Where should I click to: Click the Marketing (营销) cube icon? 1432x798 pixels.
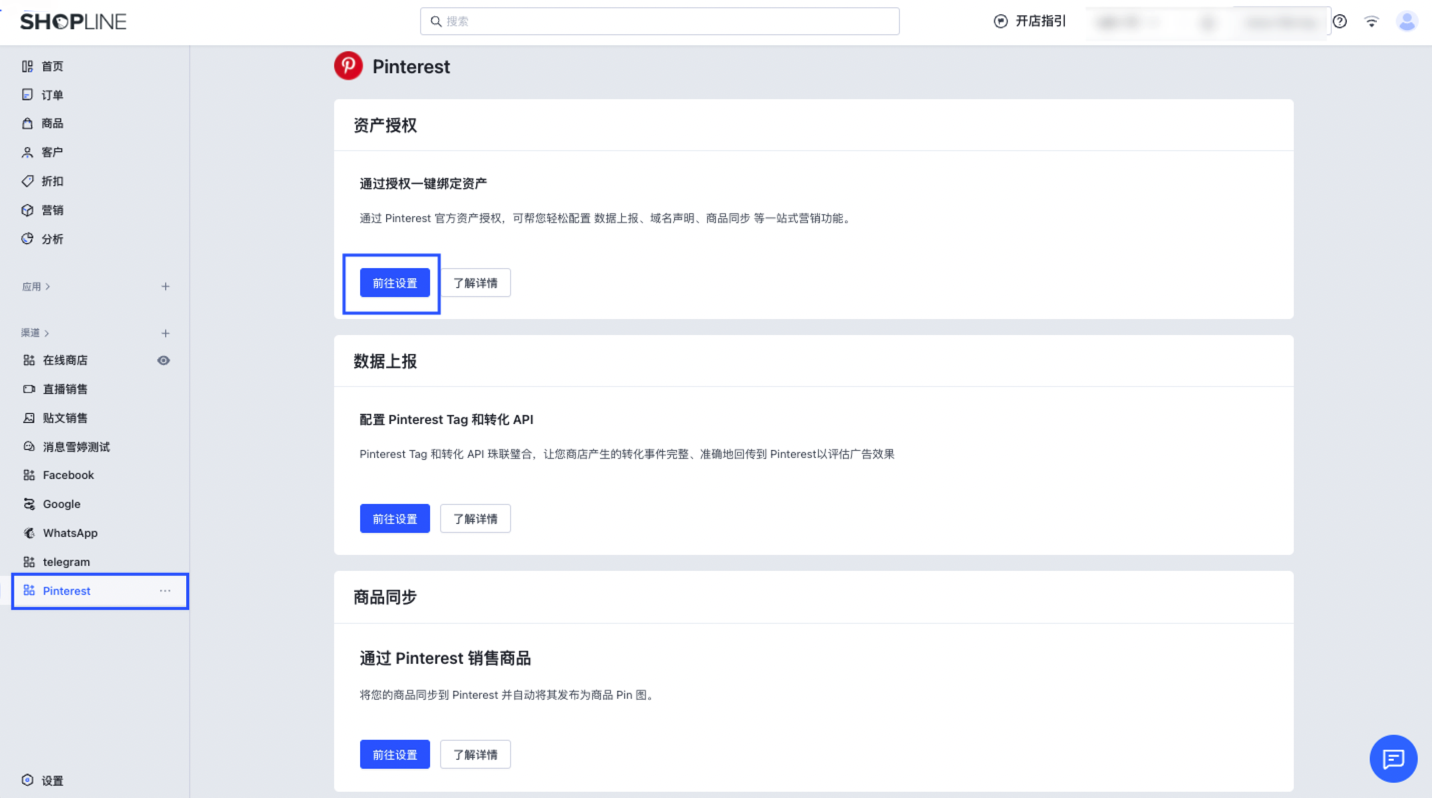tap(28, 210)
